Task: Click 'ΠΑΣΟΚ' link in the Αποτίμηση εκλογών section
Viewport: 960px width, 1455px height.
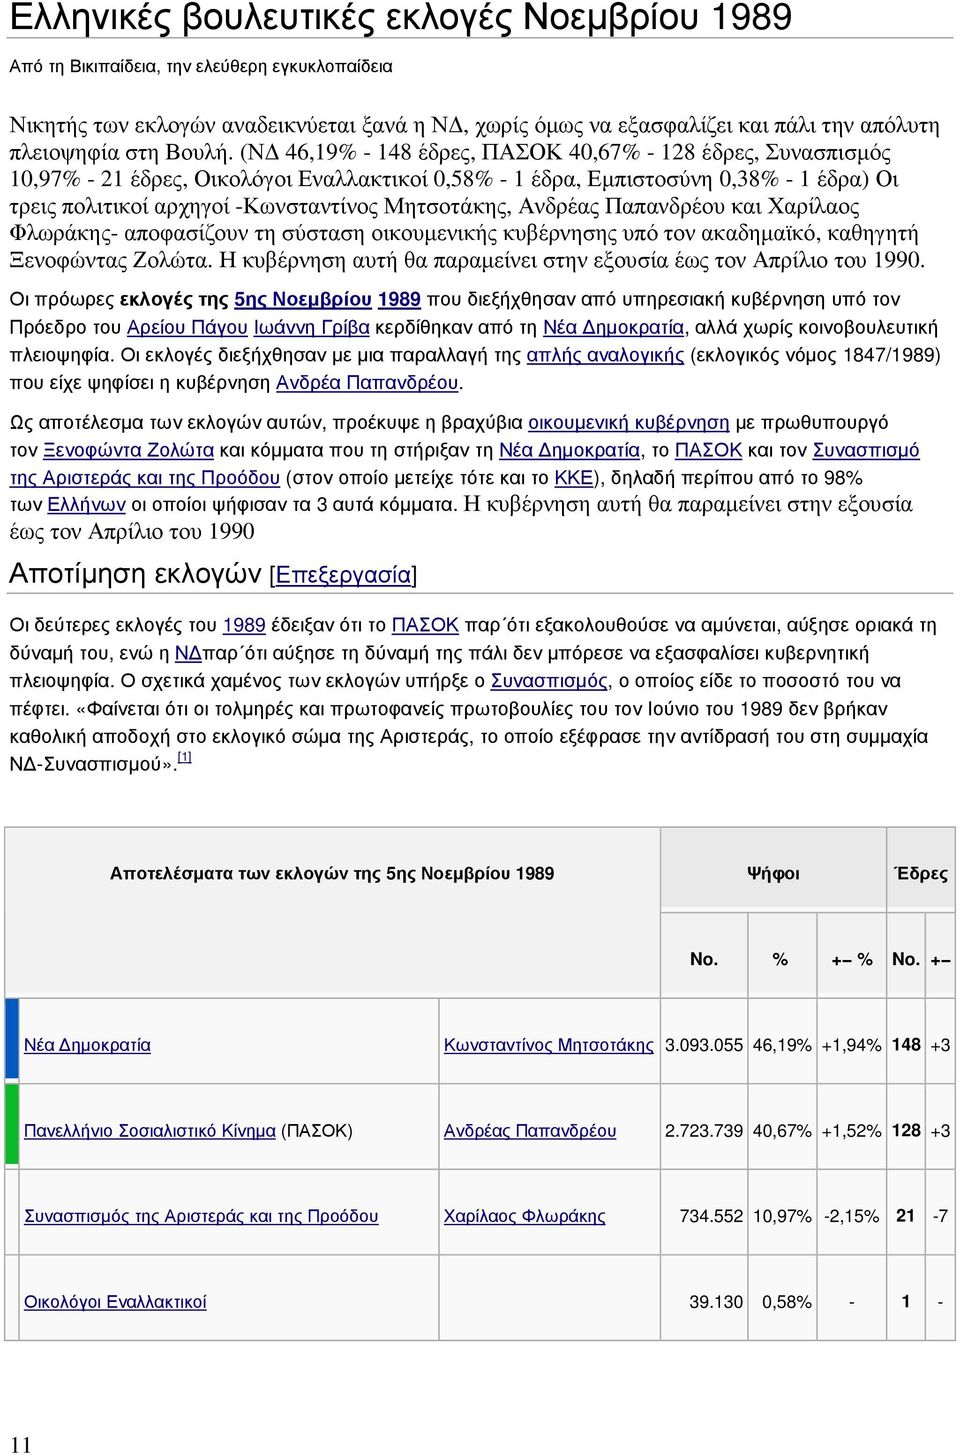Action: coord(425,625)
